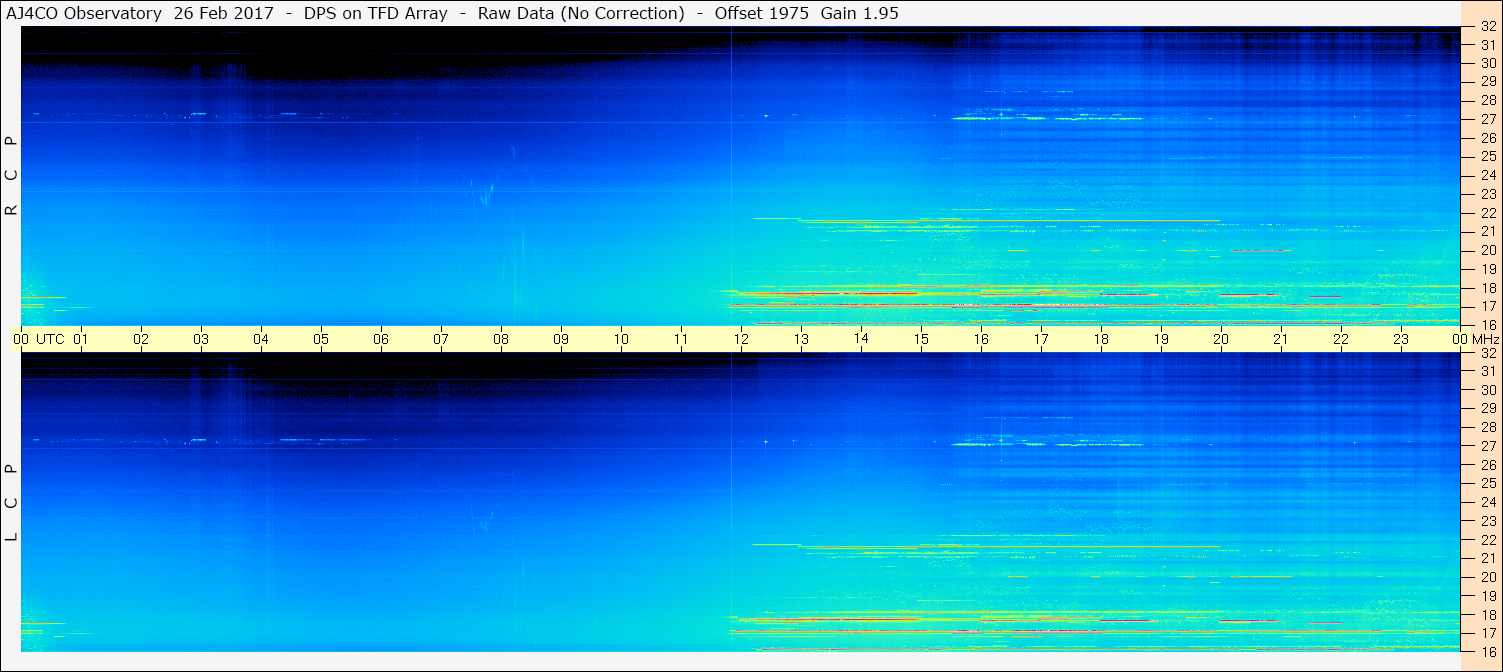The width and height of the screenshot is (1503, 672).
Task: Select the 09 hour tick label
Action: click(x=561, y=339)
